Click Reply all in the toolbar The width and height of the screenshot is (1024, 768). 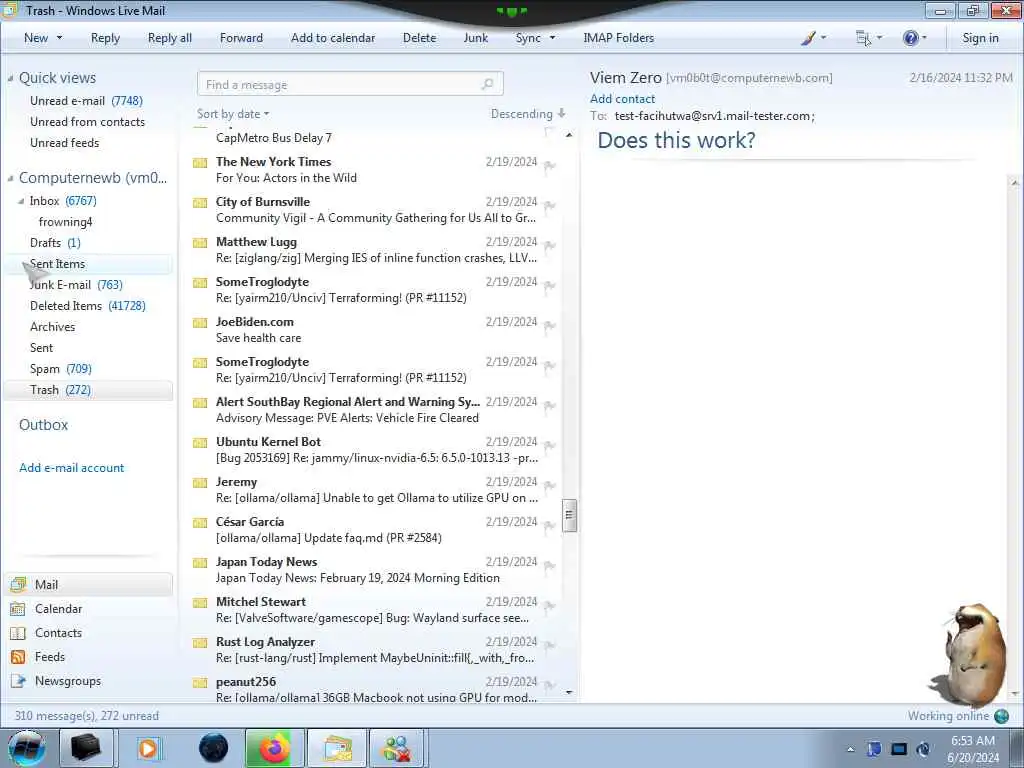point(170,38)
